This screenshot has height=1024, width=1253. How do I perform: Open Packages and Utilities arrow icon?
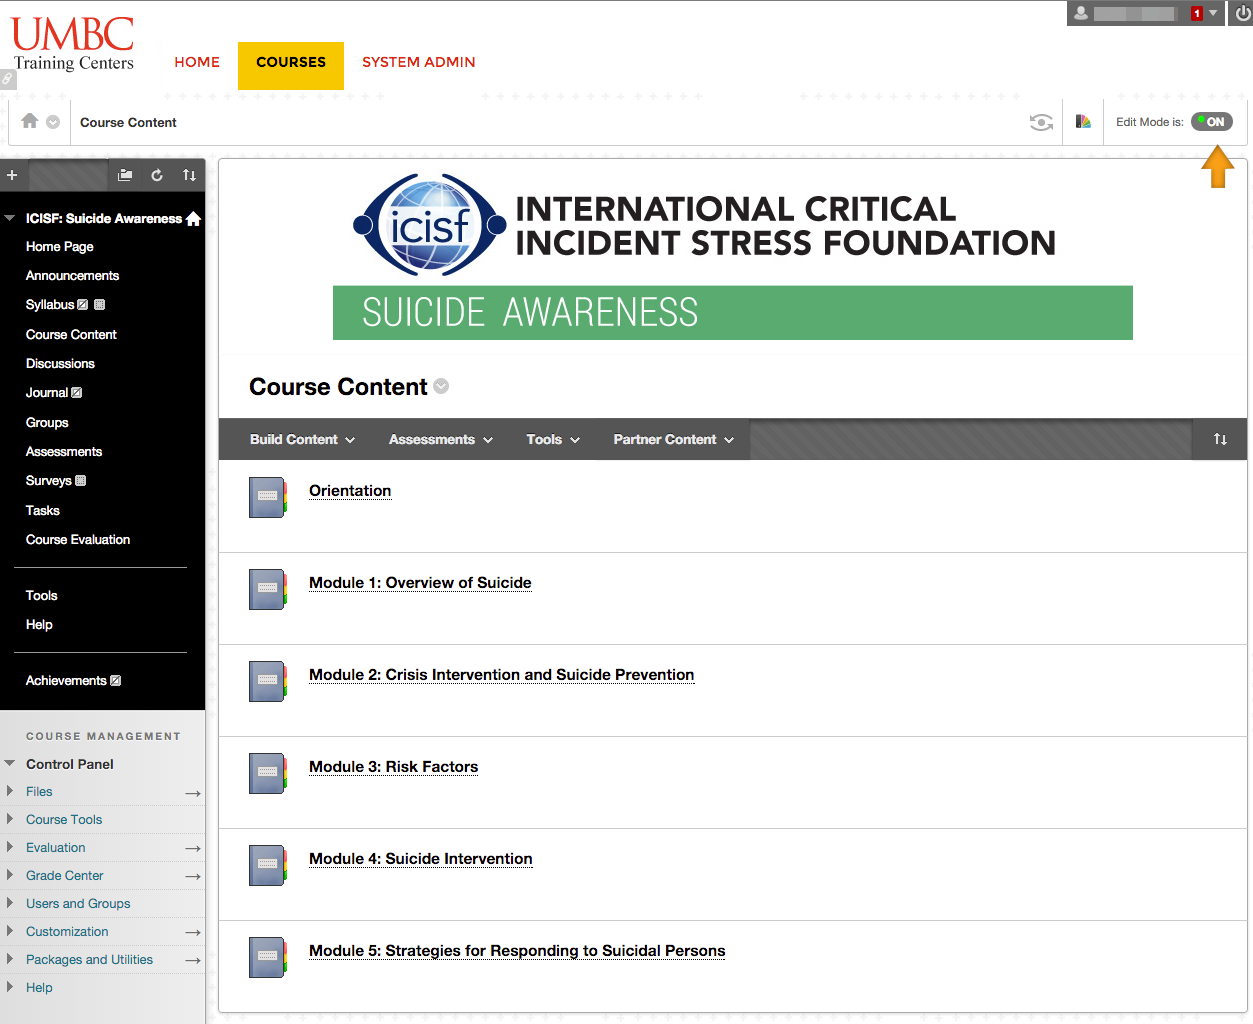pos(193,960)
